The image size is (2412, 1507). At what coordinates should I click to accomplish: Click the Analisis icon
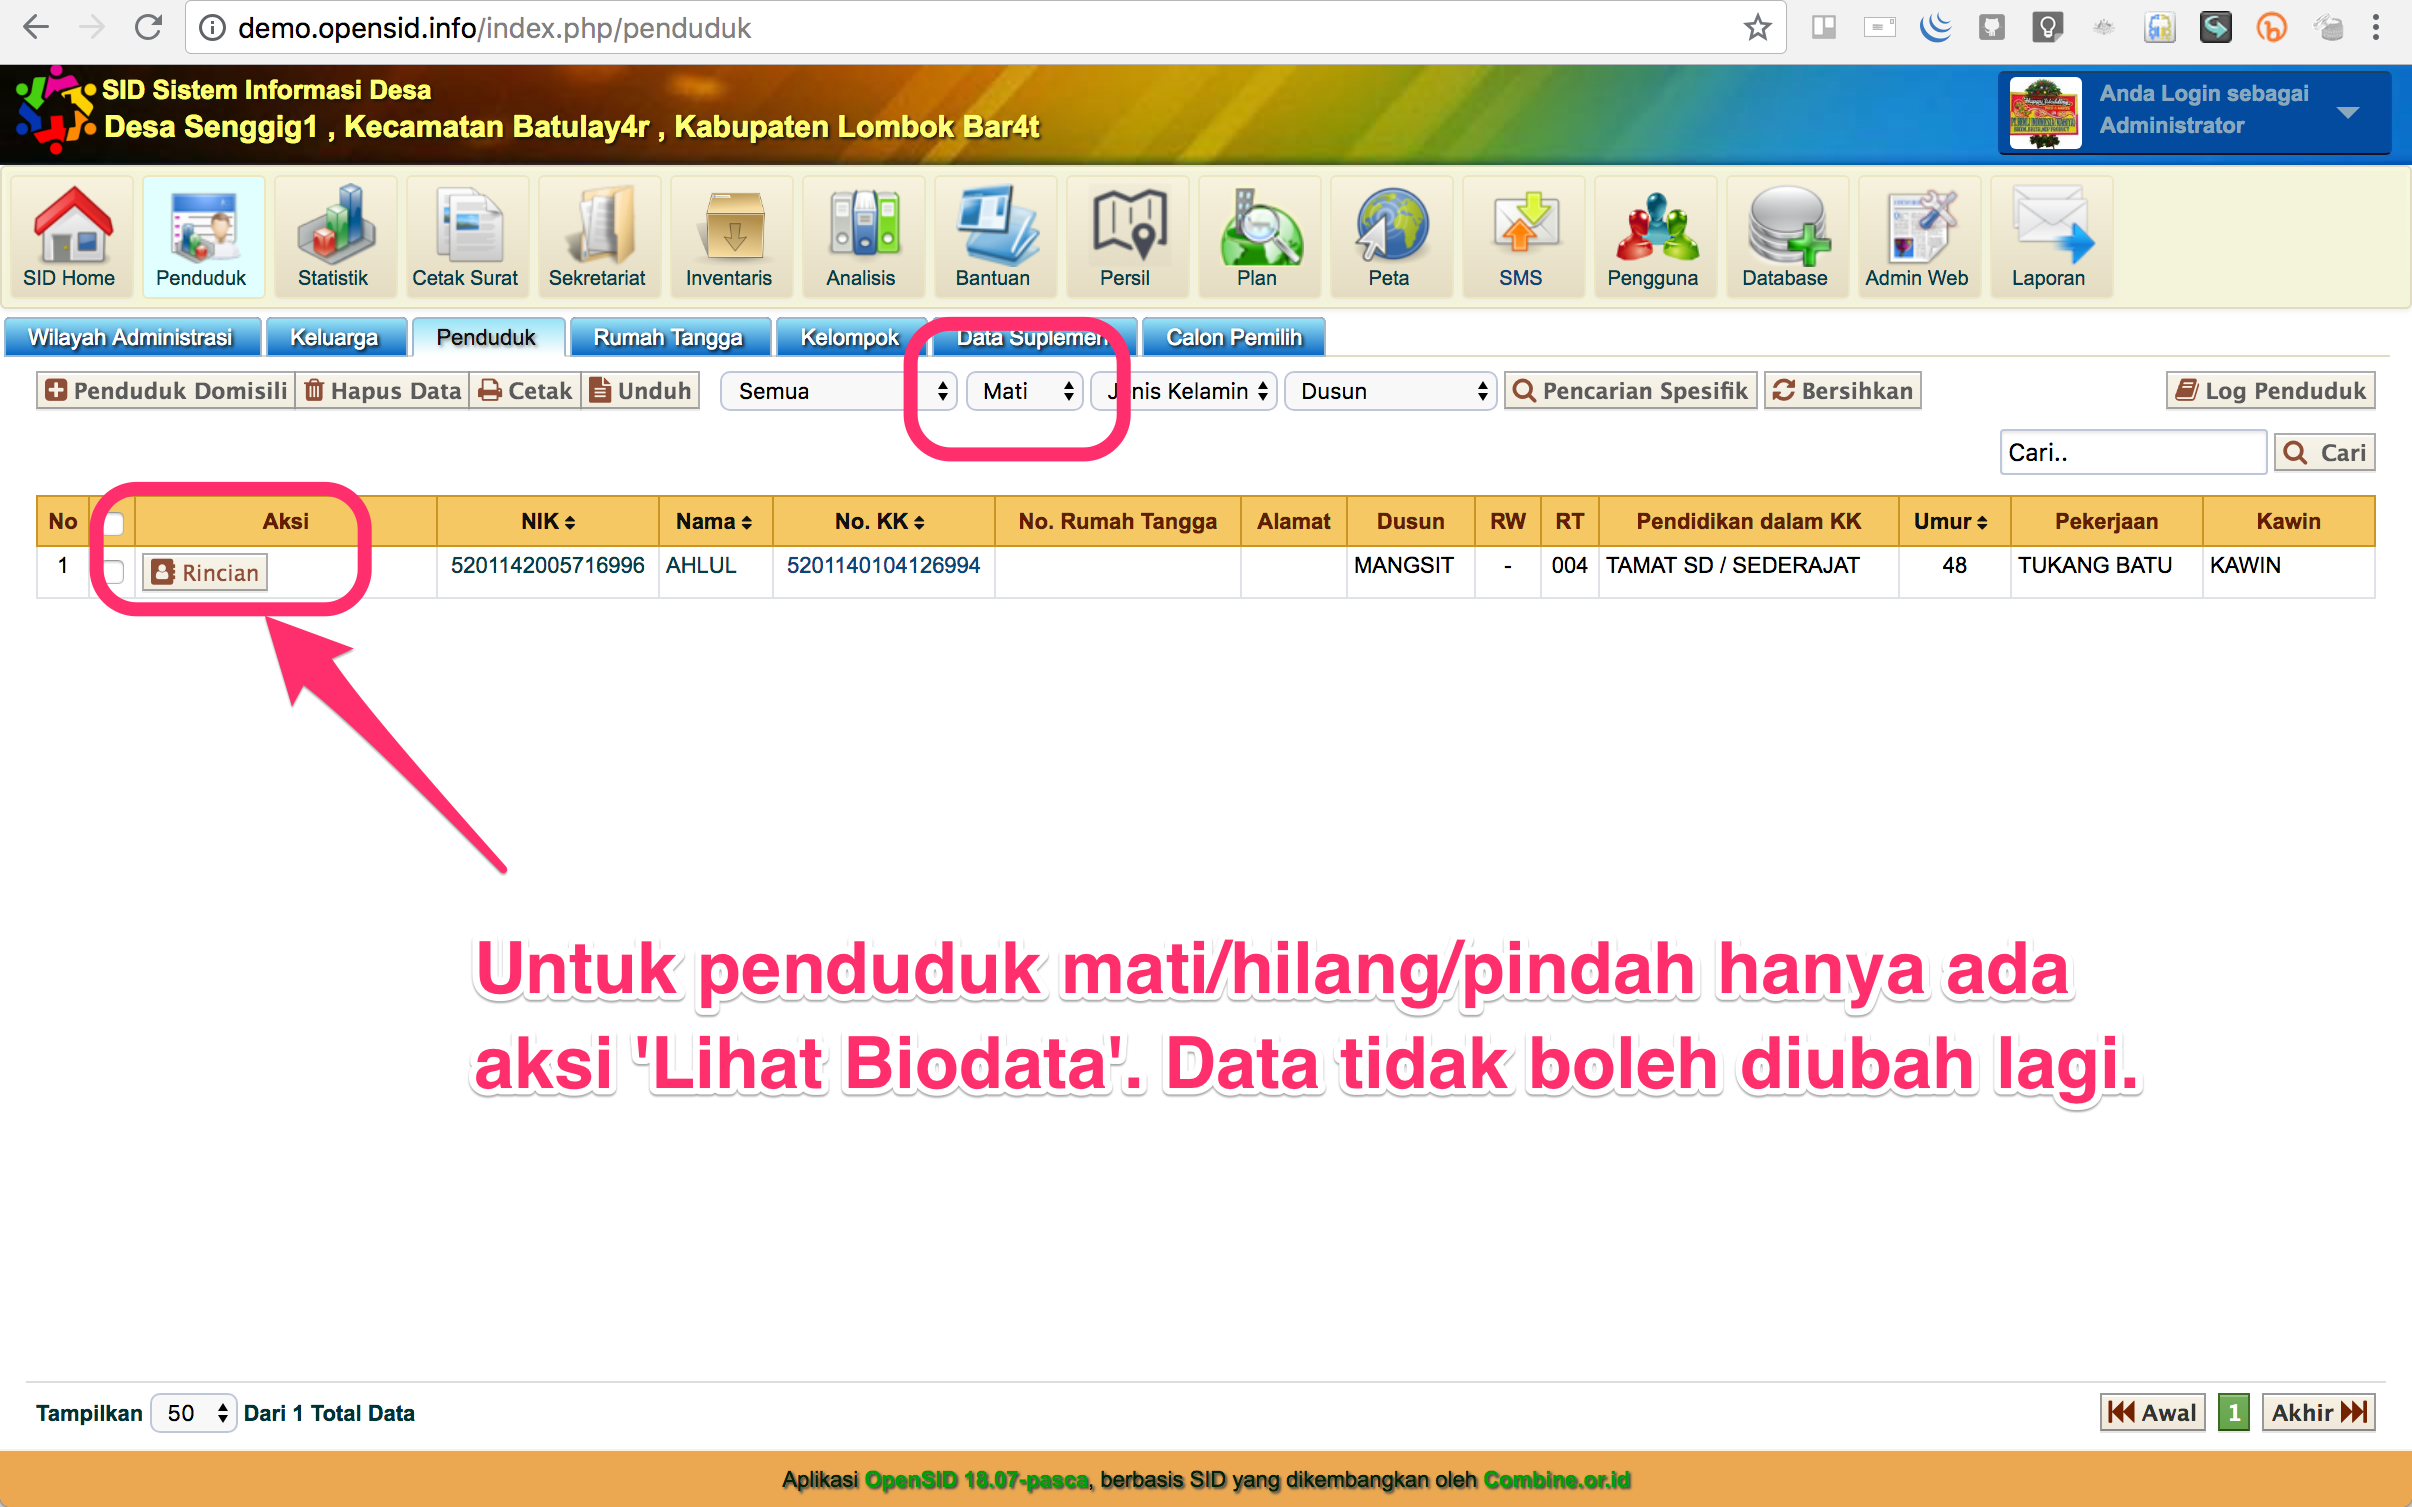862,237
